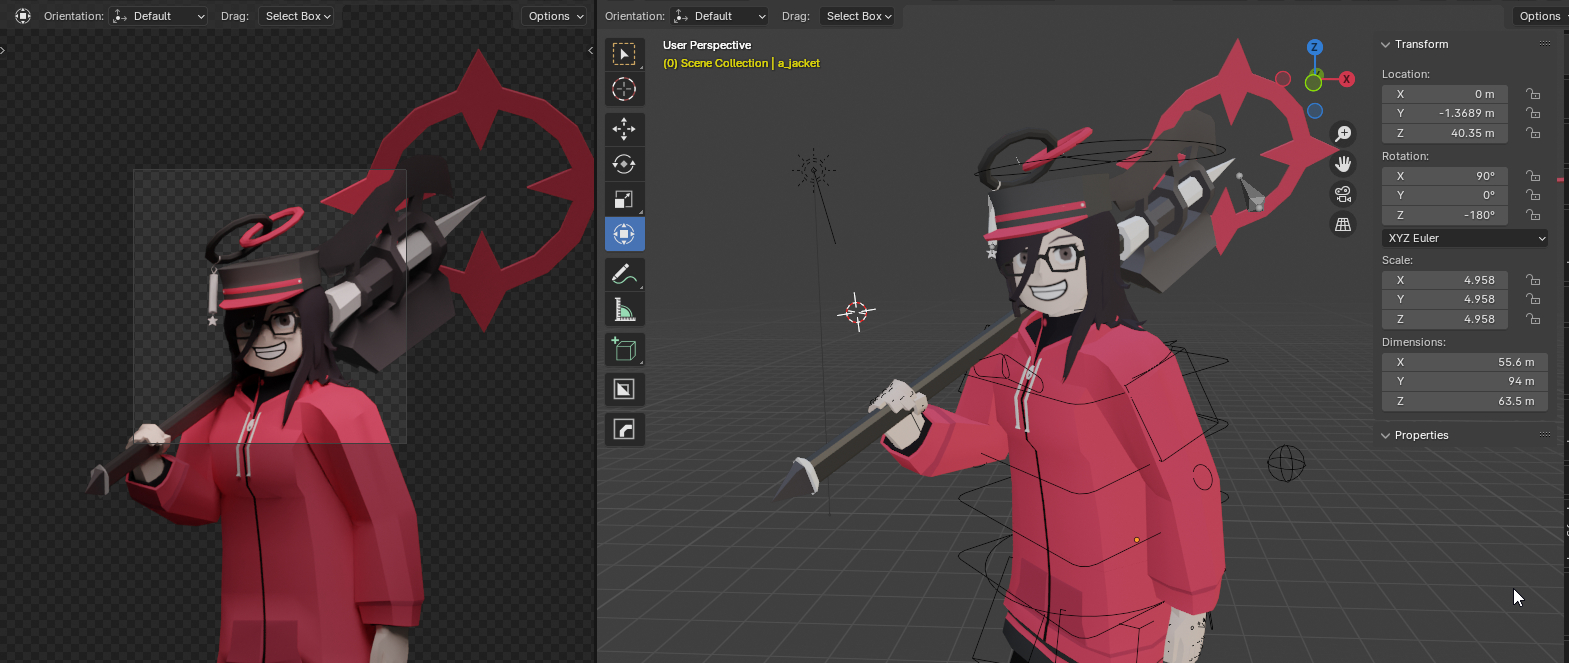Select the Add Cube tool
The image size is (1569, 663).
pos(624,350)
